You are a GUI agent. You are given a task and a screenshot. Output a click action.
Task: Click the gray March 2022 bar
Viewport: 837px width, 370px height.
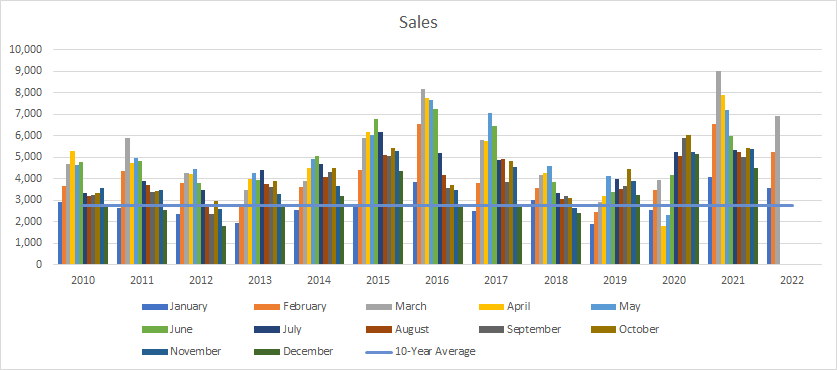pyautogui.click(x=778, y=190)
